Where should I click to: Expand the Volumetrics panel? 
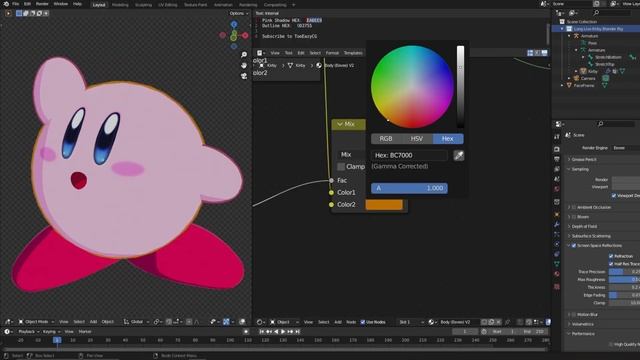(x=569, y=324)
